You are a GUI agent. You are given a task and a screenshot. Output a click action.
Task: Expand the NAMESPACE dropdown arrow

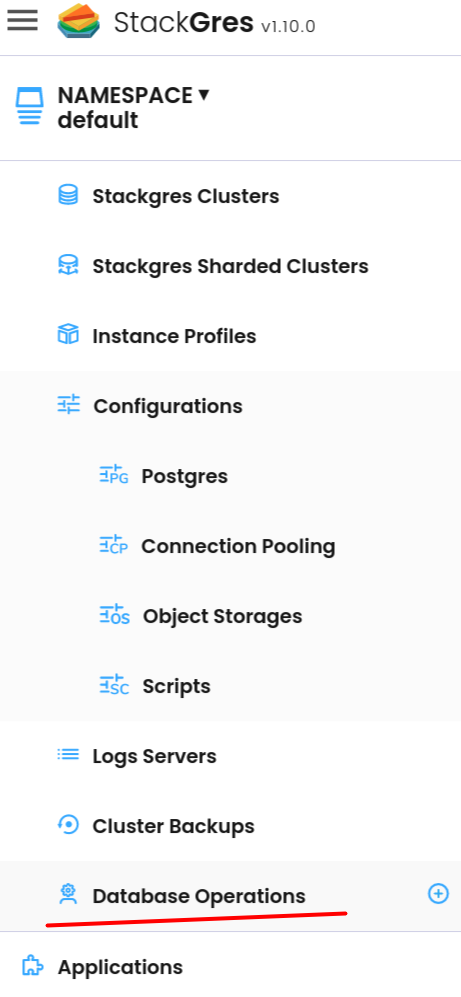pyautogui.click(x=203, y=95)
